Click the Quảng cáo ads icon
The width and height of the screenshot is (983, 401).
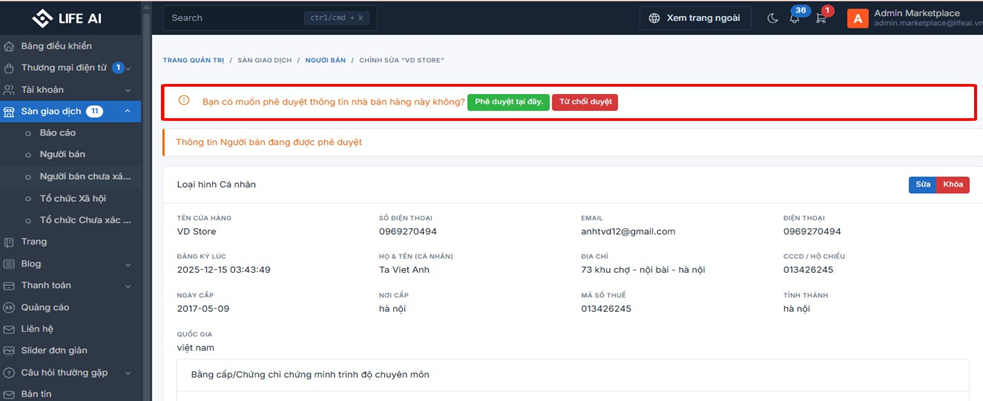tap(9, 308)
